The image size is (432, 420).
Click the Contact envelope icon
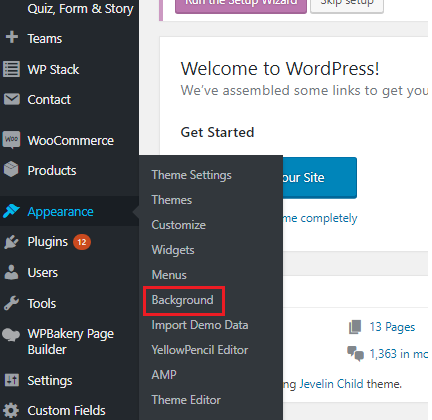click(x=12, y=99)
